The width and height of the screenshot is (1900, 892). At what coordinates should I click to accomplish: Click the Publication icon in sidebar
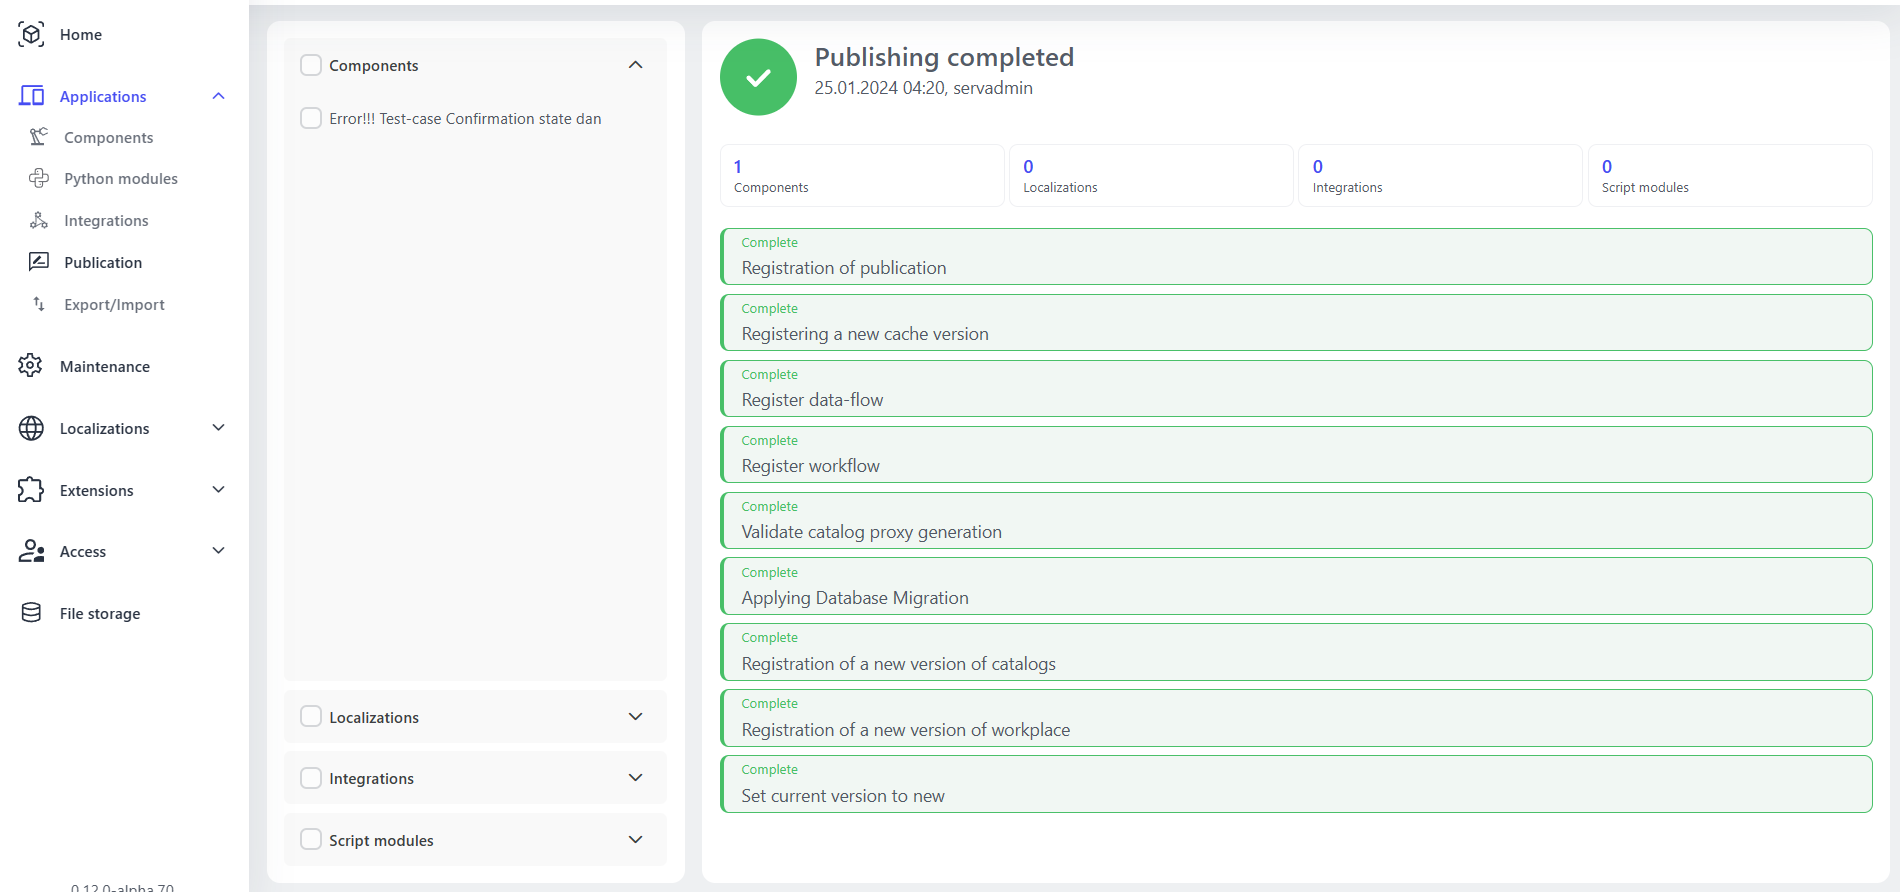coord(39,262)
